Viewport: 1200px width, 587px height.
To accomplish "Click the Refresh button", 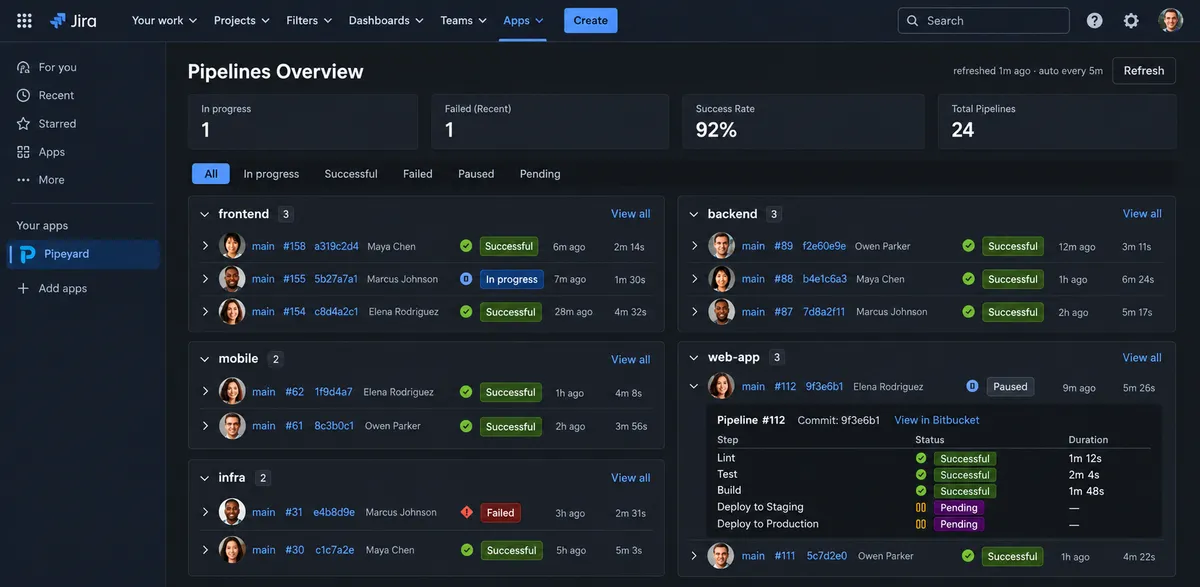I will tap(1144, 71).
